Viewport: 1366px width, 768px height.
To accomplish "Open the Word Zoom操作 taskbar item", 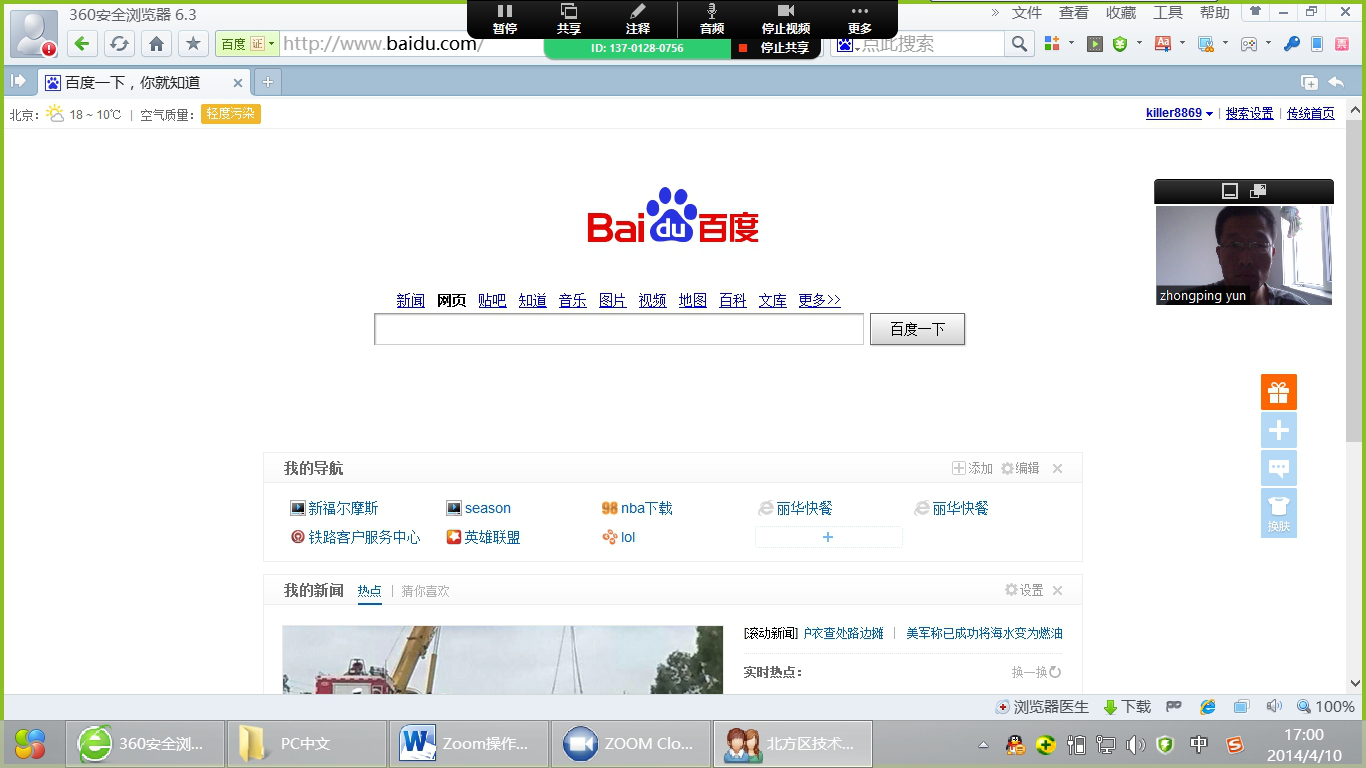I will pyautogui.click(x=469, y=744).
